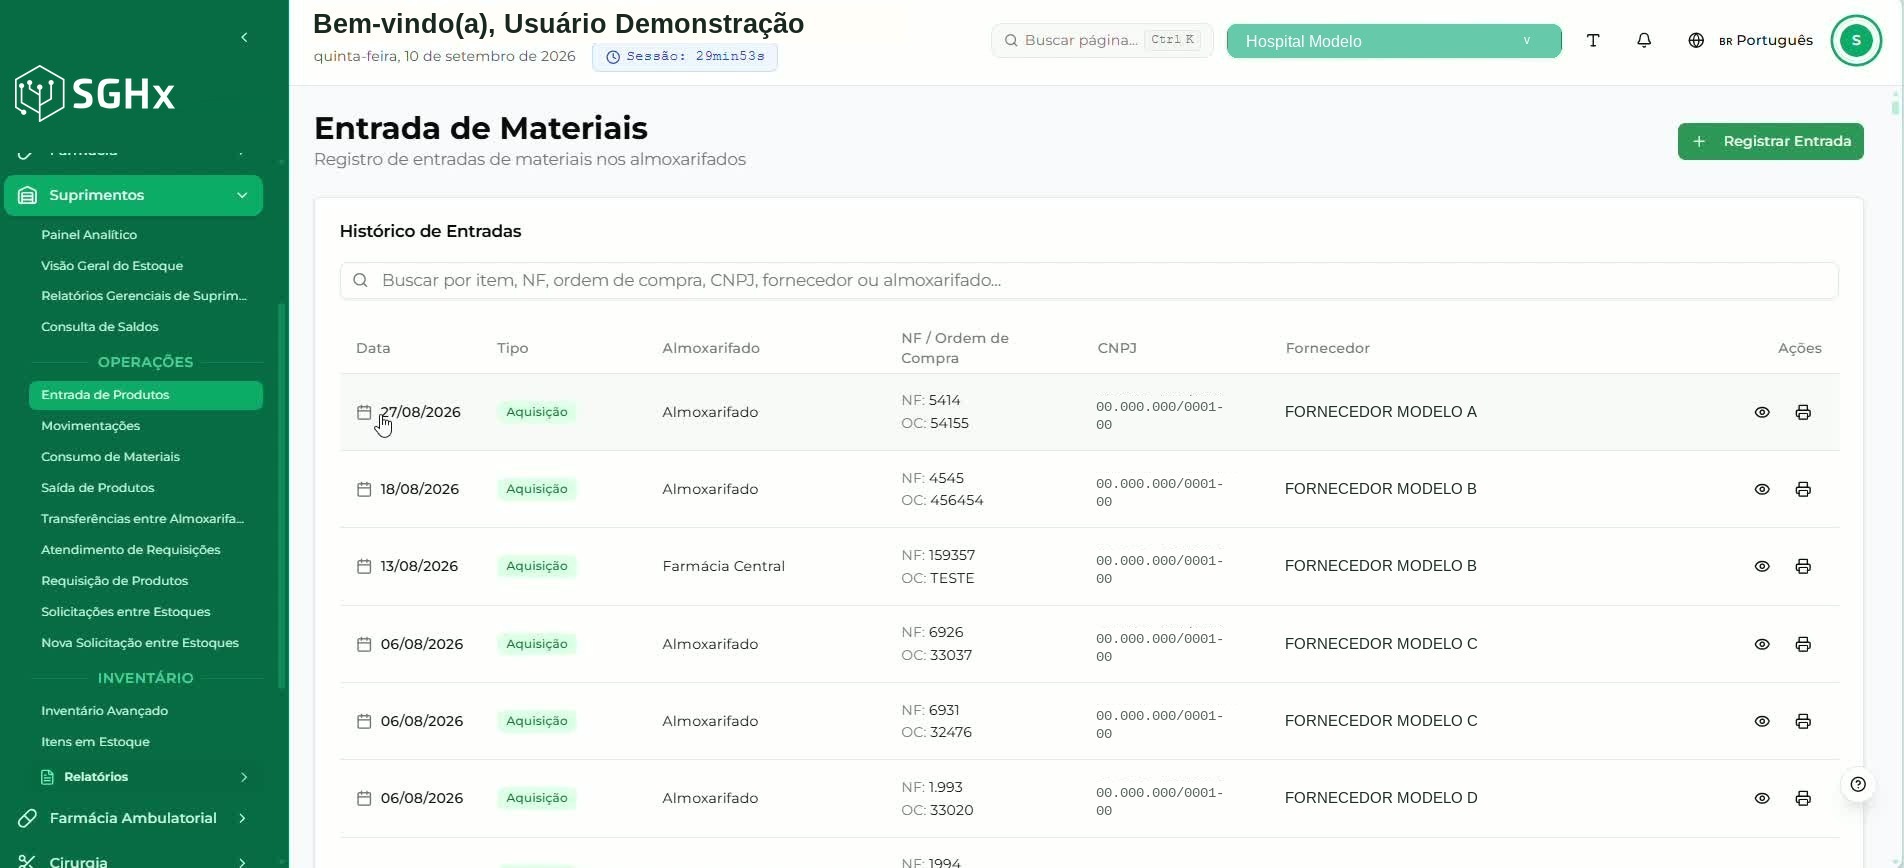1904x868 pixels.
Task: Select the Entrada de Produtos menu item
Action: (x=146, y=395)
